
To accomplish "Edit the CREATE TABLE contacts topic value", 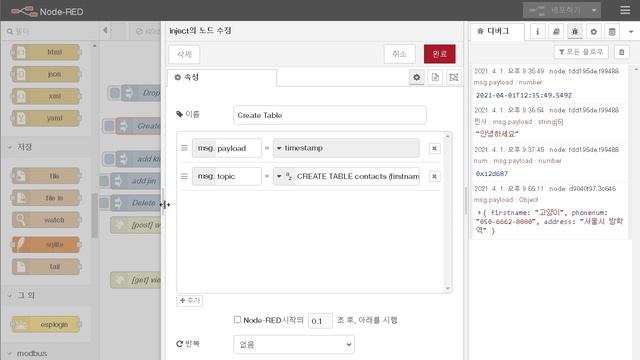I will 358,176.
